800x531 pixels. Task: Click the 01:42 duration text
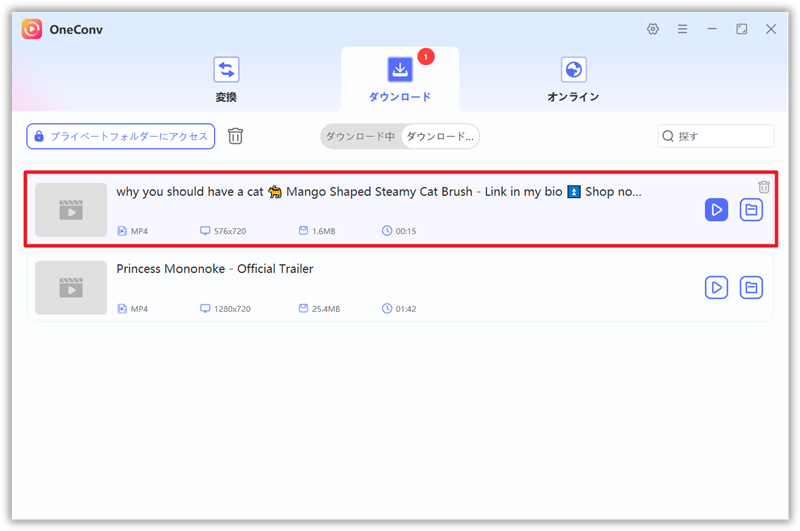click(406, 309)
